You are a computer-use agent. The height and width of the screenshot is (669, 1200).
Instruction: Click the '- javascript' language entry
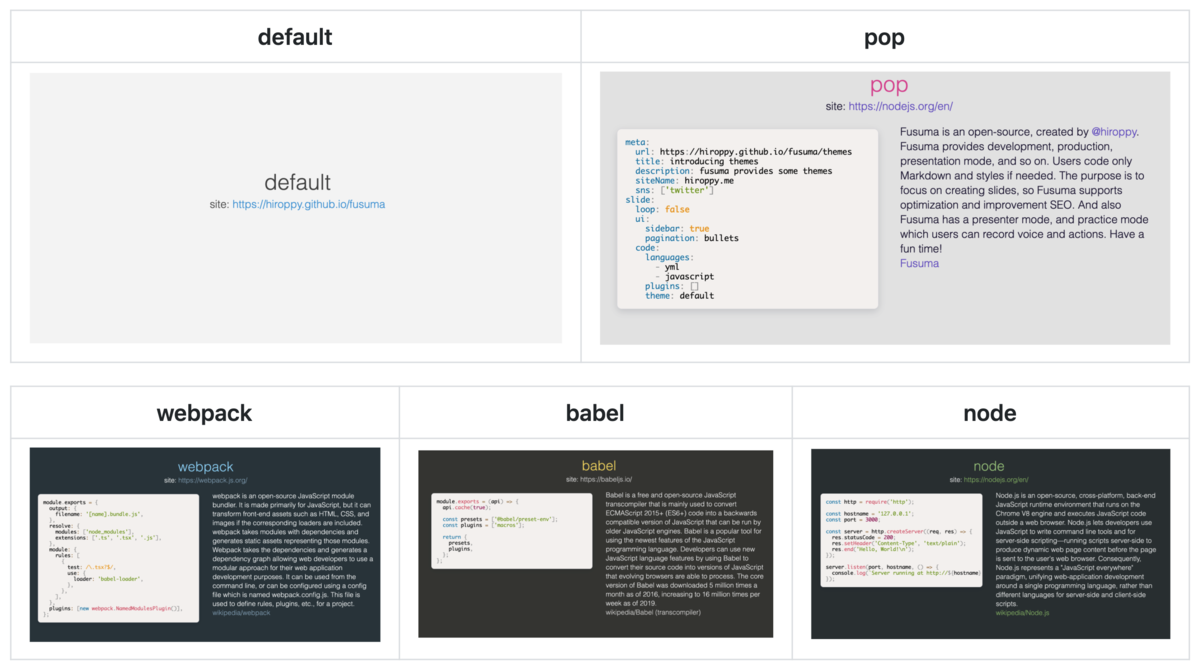coord(684,277)
